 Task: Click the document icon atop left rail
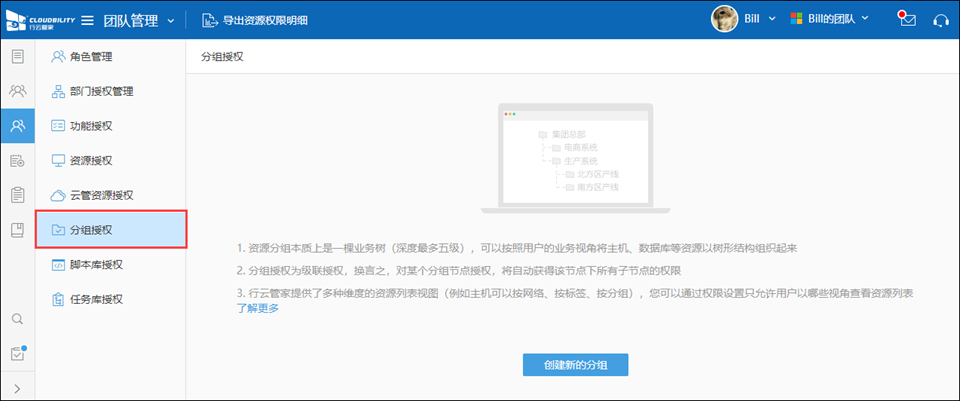[x=17, y=56]
